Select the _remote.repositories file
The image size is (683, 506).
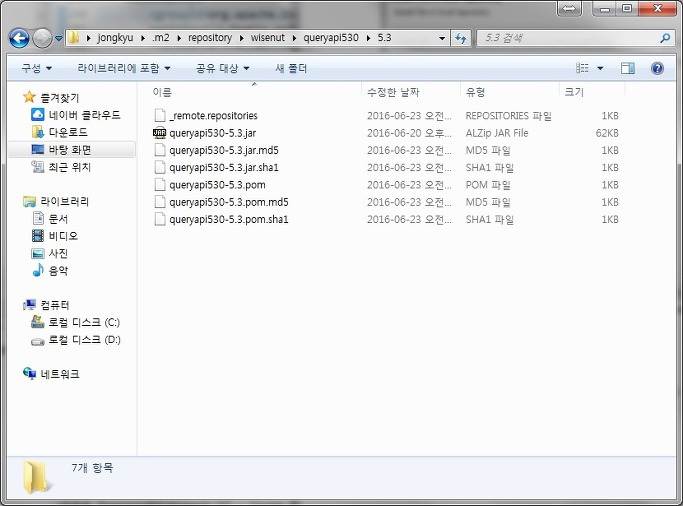tap(213, 116)
